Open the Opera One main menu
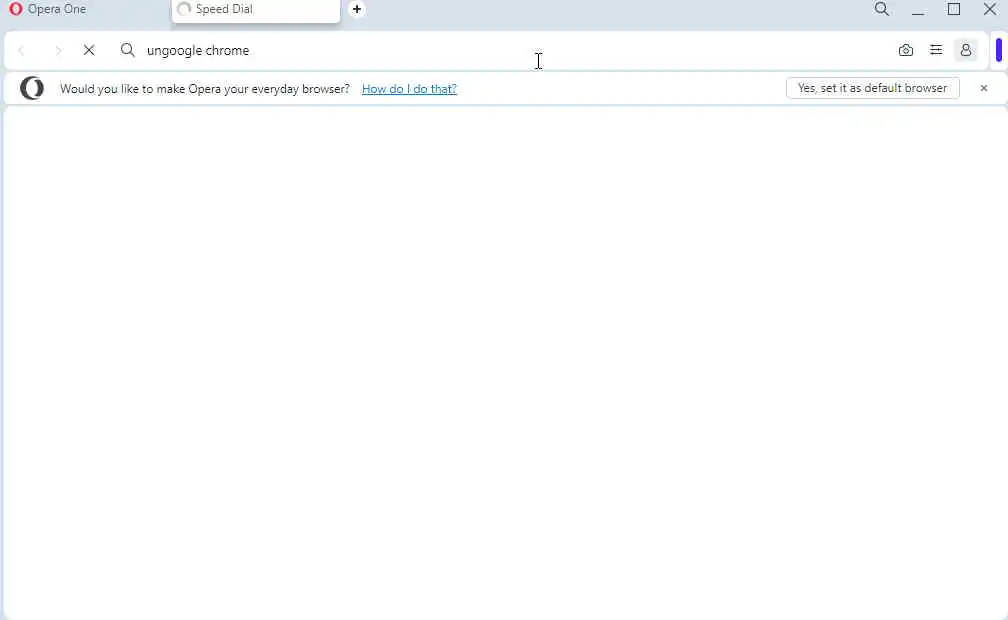The image size is (1008, 620). point(48,9)
